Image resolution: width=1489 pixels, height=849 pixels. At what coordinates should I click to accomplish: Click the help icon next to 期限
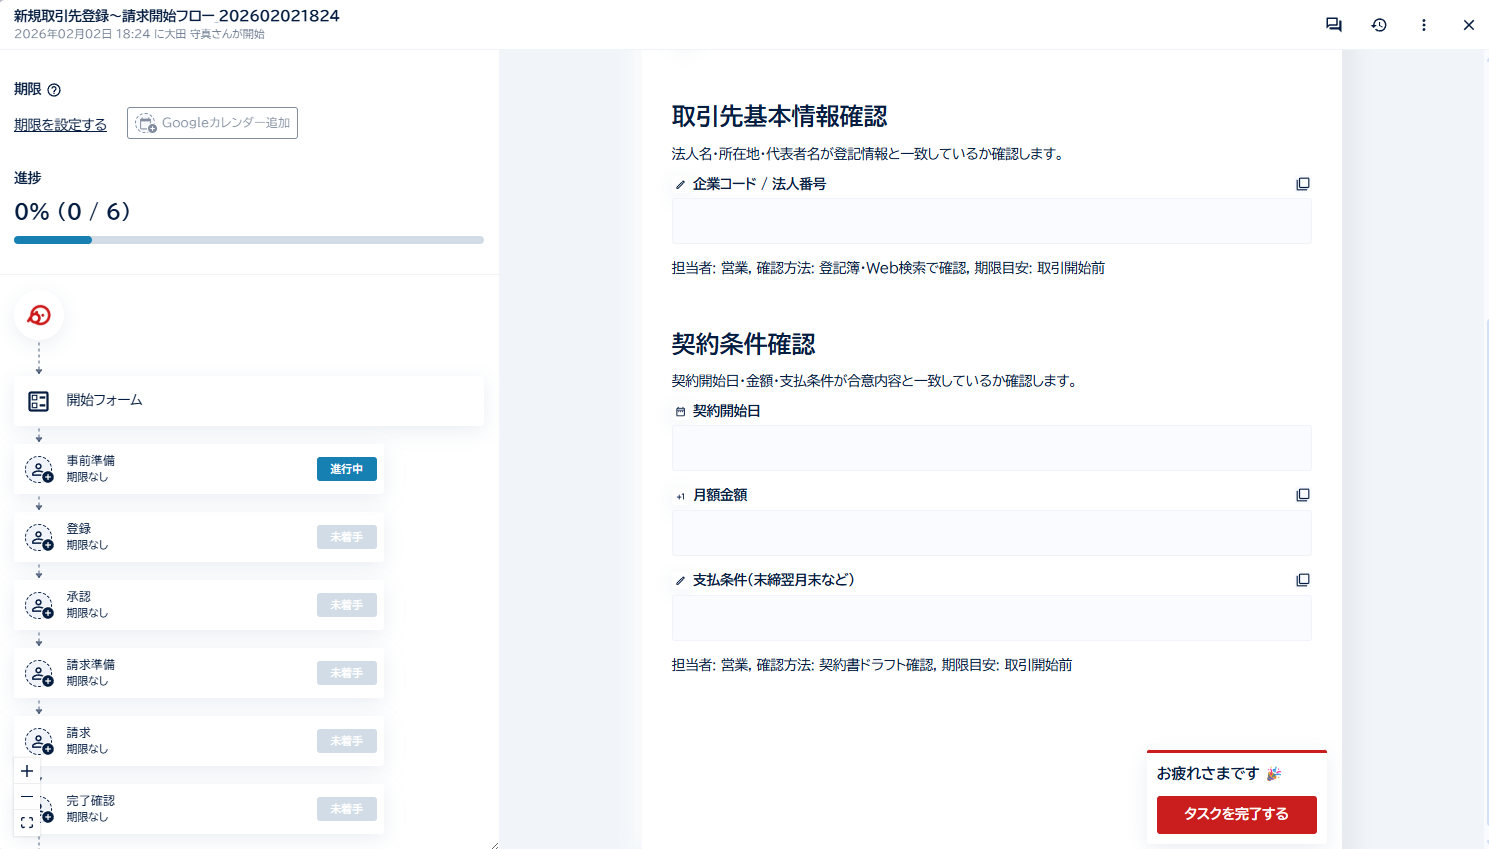(54, 90)
